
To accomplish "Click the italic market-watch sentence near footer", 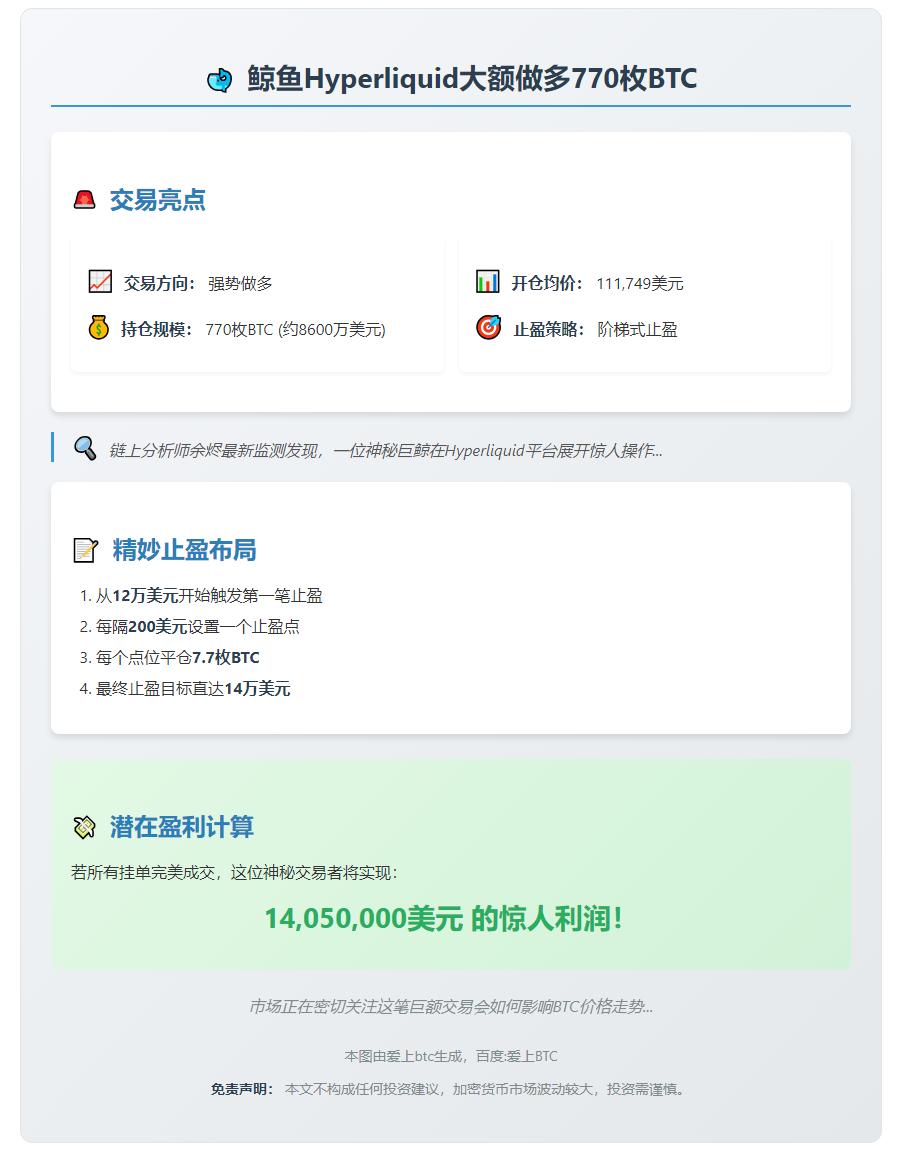I will (450, 1009).
